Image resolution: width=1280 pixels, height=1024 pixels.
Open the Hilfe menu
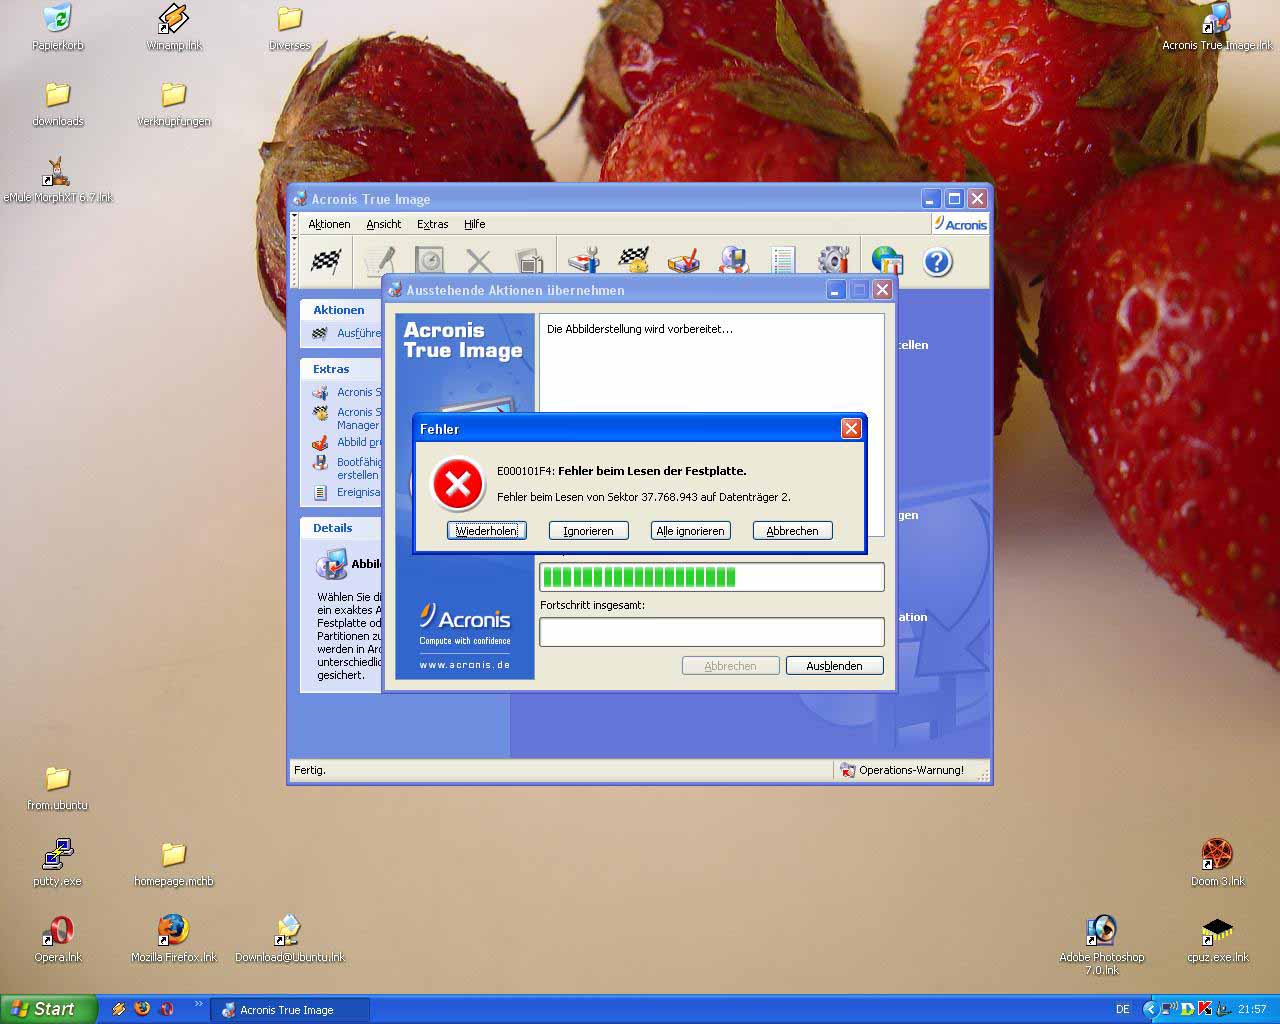pyautogui.click(x=475, y=224)
